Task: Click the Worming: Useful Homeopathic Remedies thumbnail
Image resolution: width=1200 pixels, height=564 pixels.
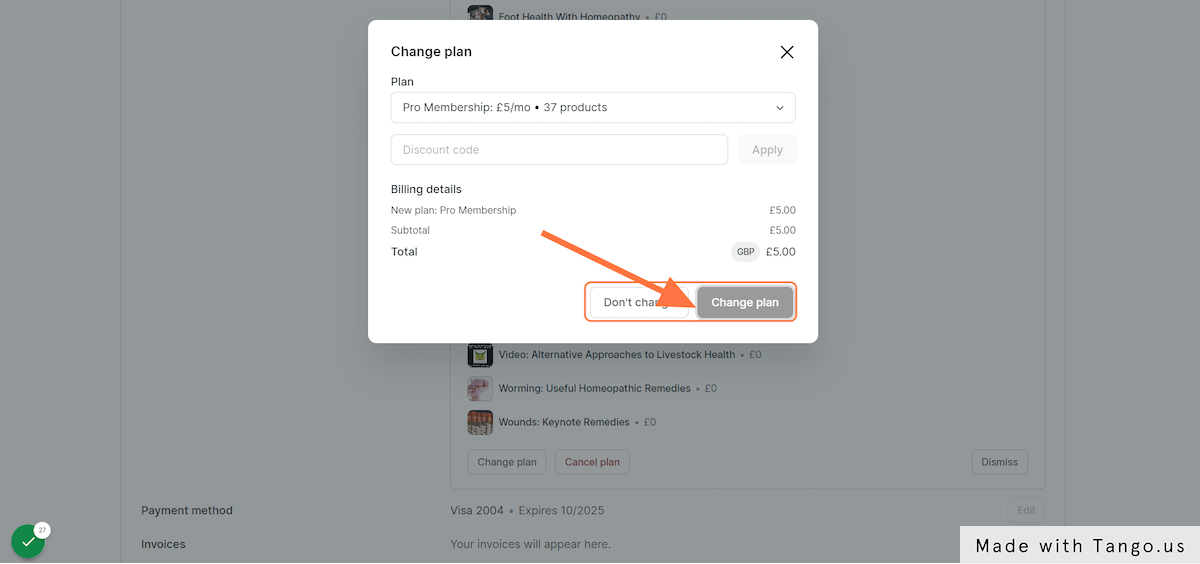Action: pos(480,388)
